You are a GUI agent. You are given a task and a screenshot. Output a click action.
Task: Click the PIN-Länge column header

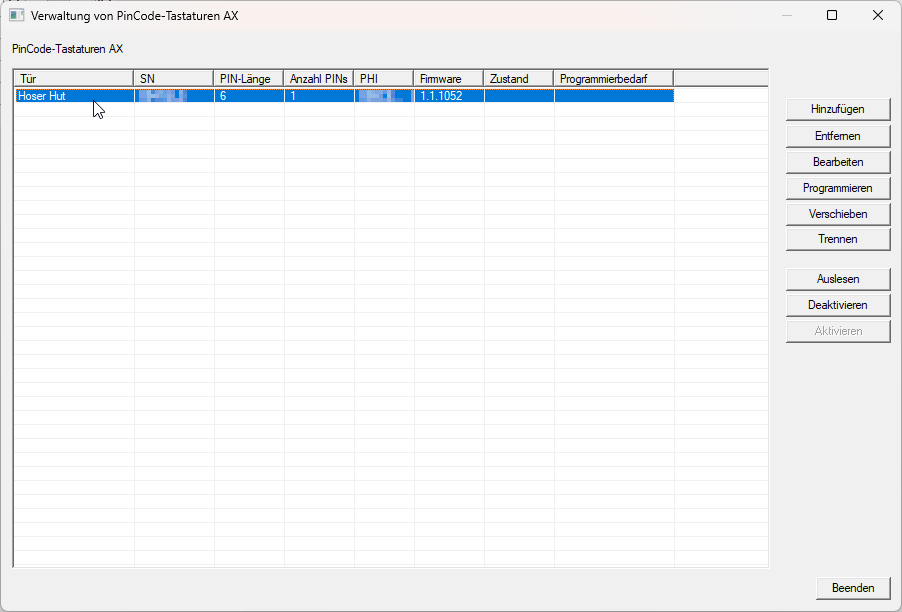point(249,79)
